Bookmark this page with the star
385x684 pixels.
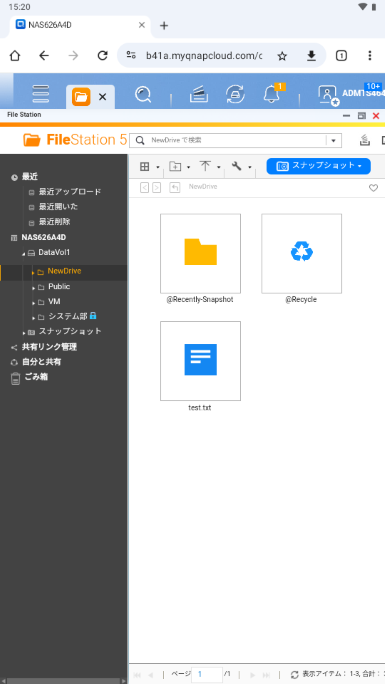(282, 56)
